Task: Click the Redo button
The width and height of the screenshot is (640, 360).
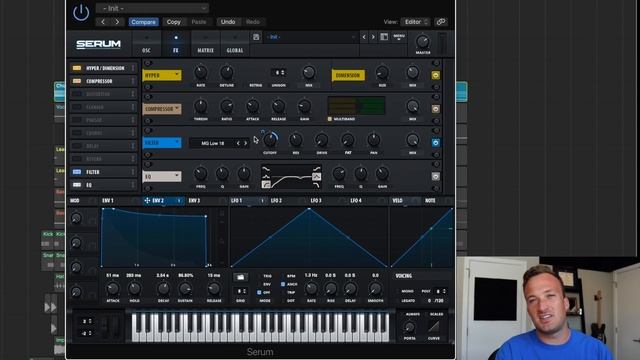Action: click(x=253, y=22)
